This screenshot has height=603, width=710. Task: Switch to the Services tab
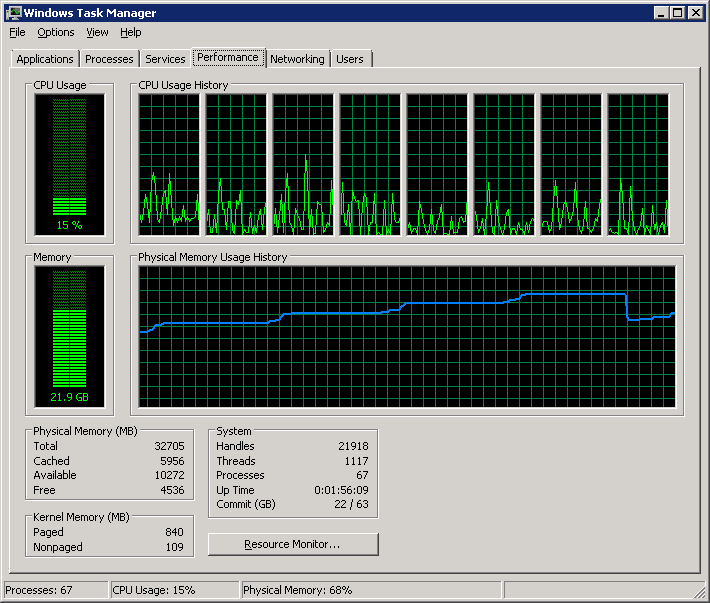click(165, 59)
